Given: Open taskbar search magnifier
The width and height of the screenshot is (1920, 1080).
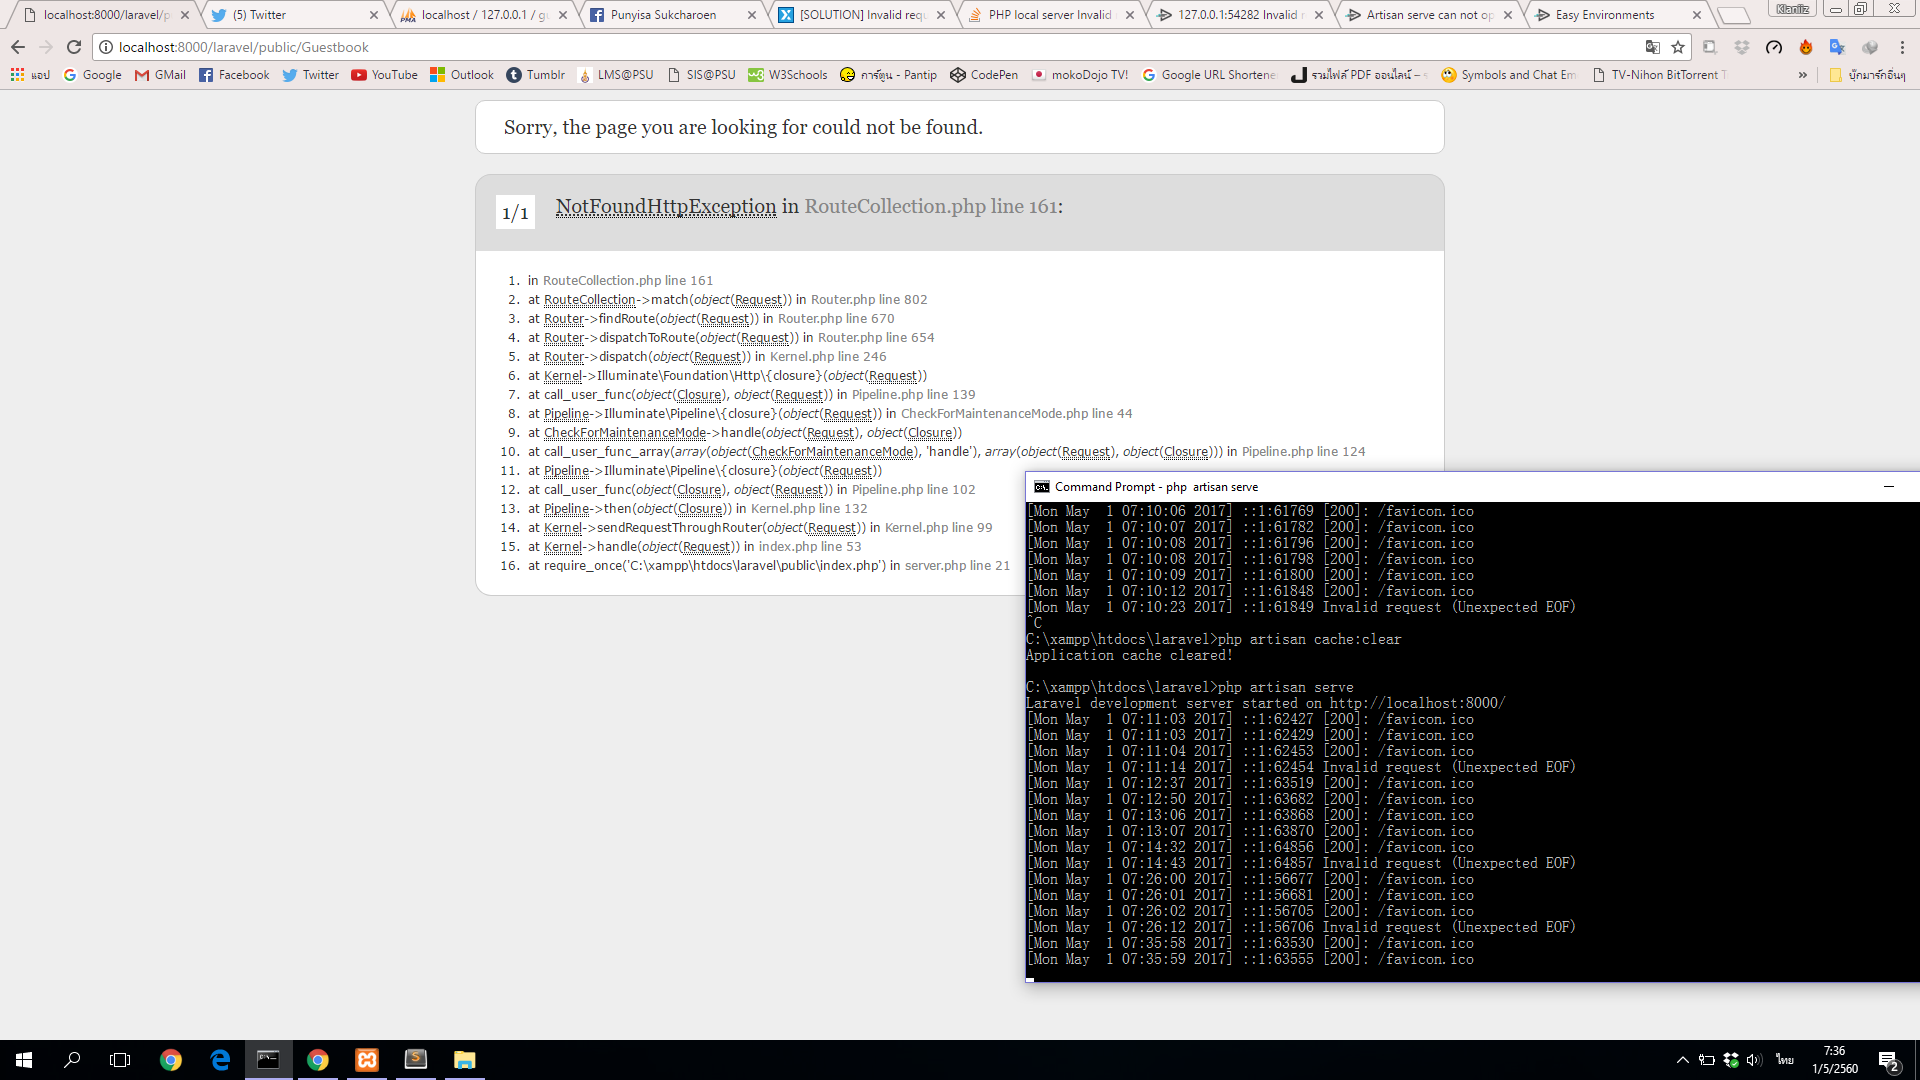Looking at the screenshot, I should 72,1060.
